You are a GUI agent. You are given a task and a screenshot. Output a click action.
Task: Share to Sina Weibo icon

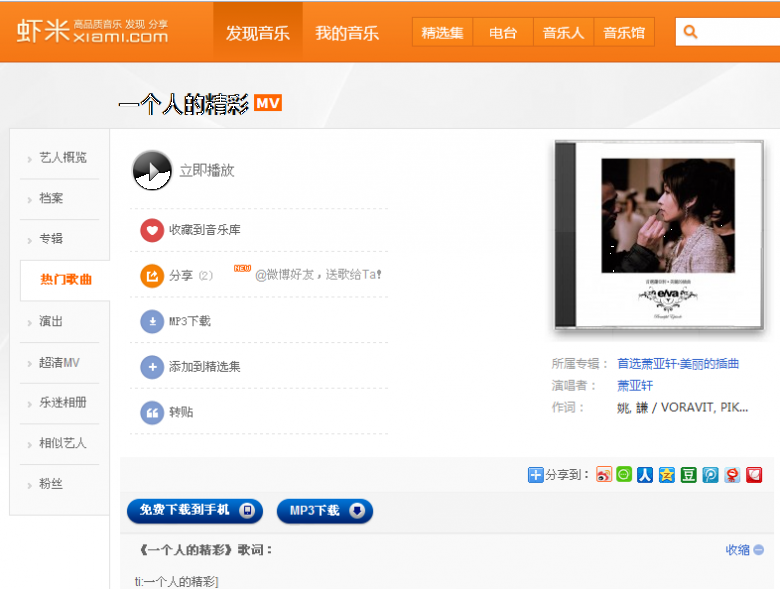click(x=604, y=475)
